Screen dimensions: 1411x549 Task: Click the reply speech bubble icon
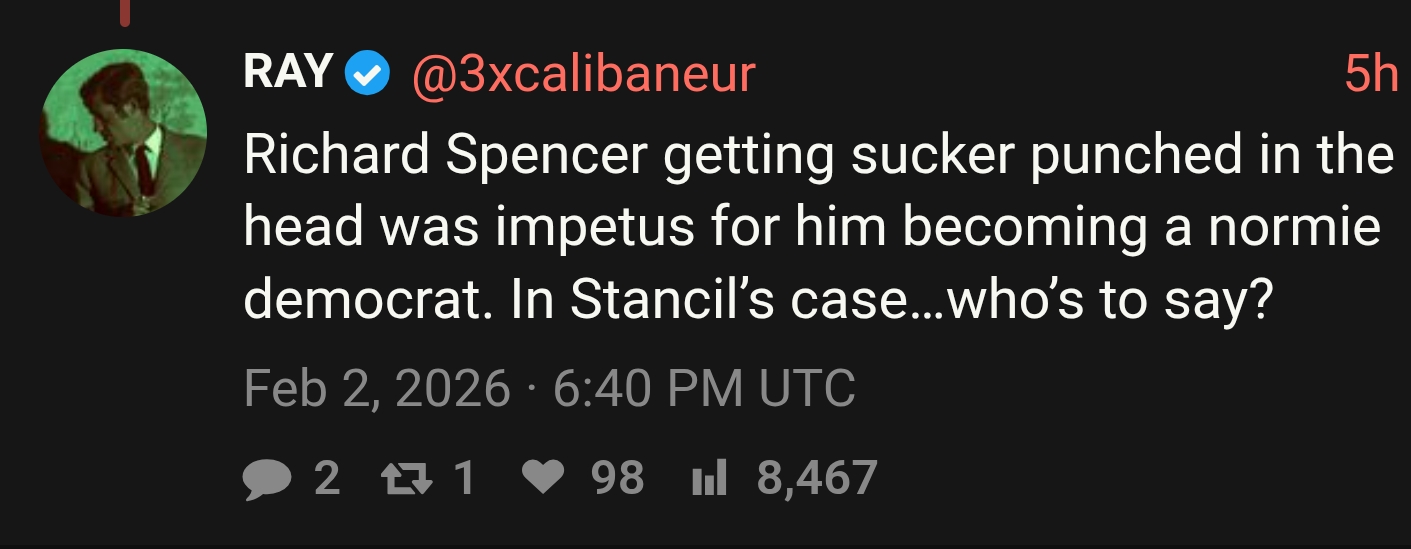(267, 478)
